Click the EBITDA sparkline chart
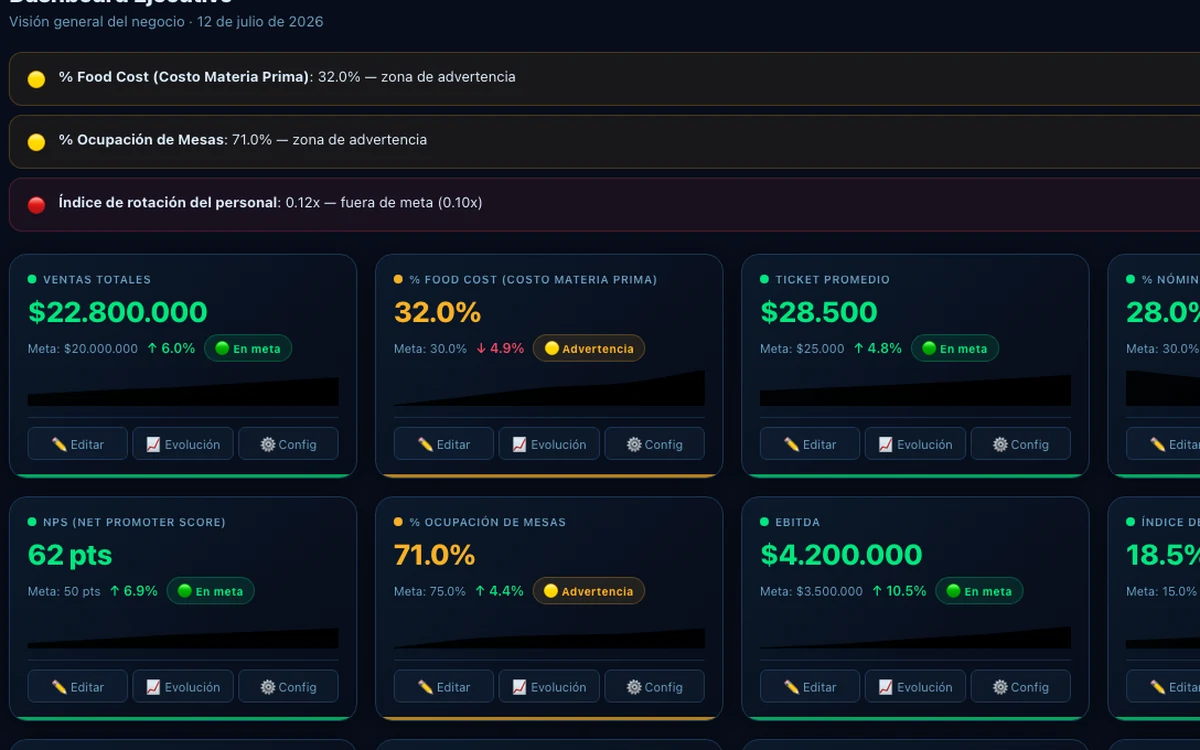The width and height of the screenshot is (1200, 750). 915,637
